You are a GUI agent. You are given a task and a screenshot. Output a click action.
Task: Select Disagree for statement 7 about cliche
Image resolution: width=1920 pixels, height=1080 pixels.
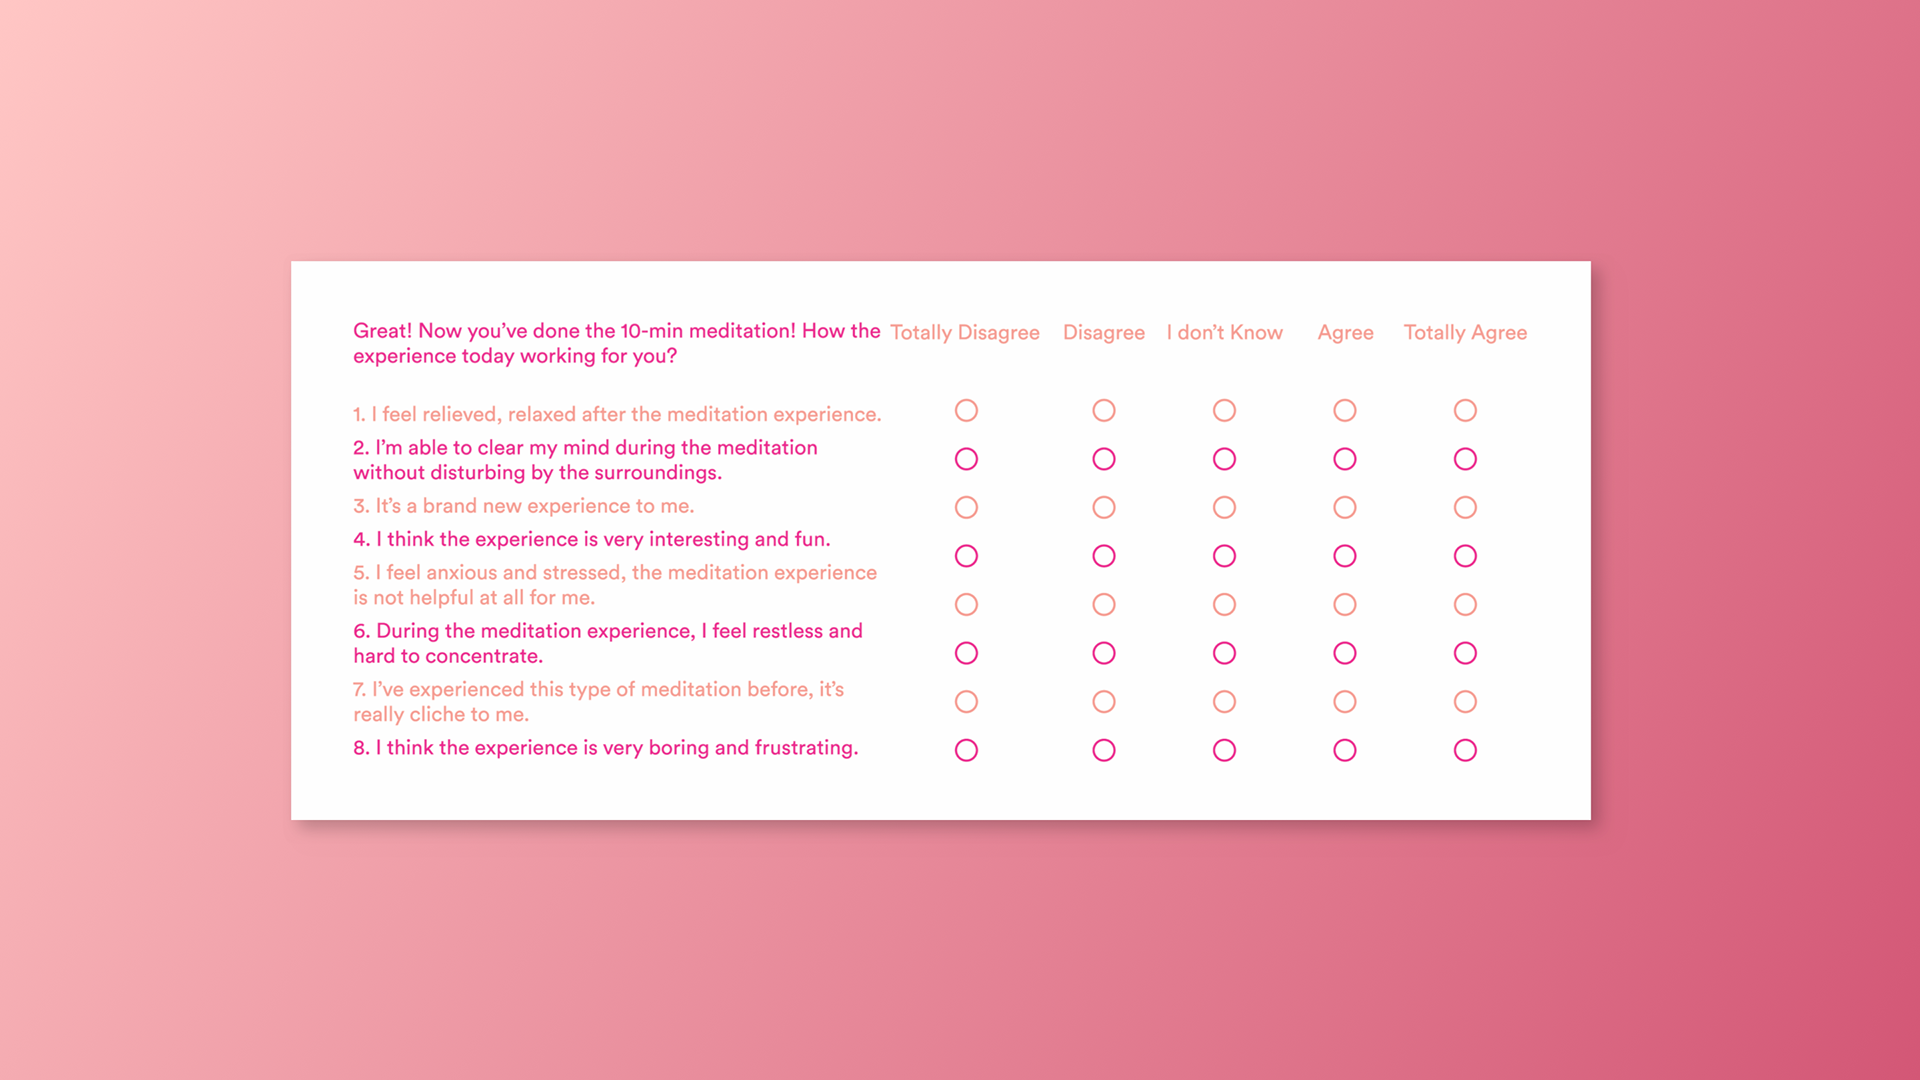[1104, 702]
